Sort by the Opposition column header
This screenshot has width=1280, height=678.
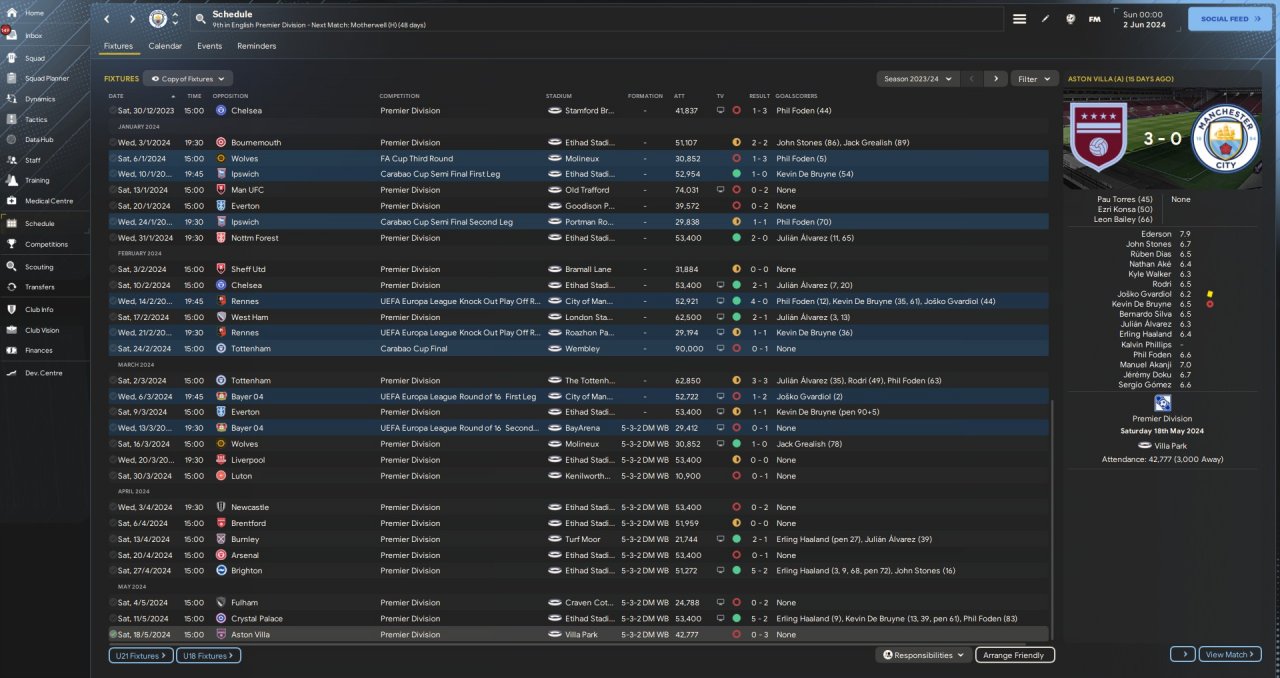[230, 96]
